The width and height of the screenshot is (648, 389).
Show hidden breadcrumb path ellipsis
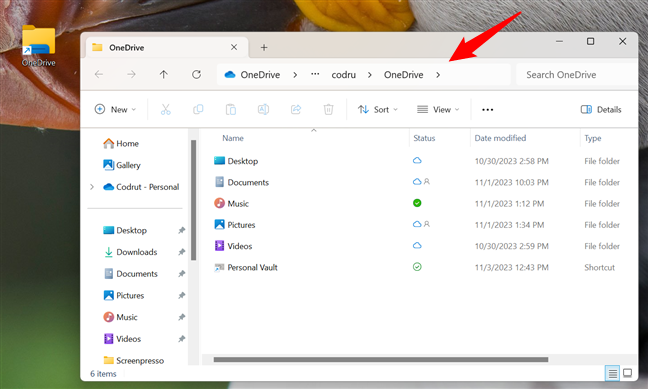(x=315, y=74)
